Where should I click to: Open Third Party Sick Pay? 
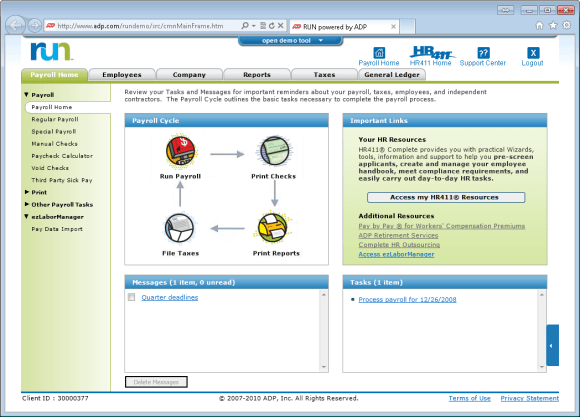tap(62, 180)
